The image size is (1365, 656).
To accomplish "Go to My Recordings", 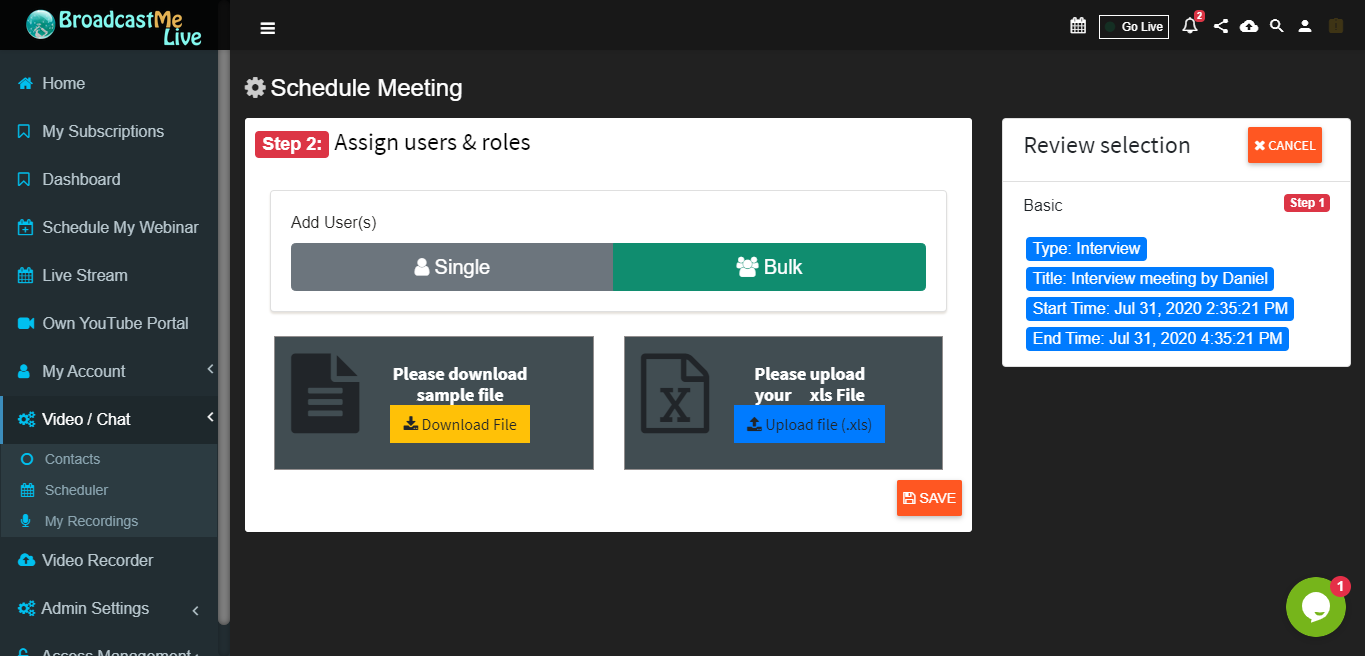I will (x=91, y=521).
